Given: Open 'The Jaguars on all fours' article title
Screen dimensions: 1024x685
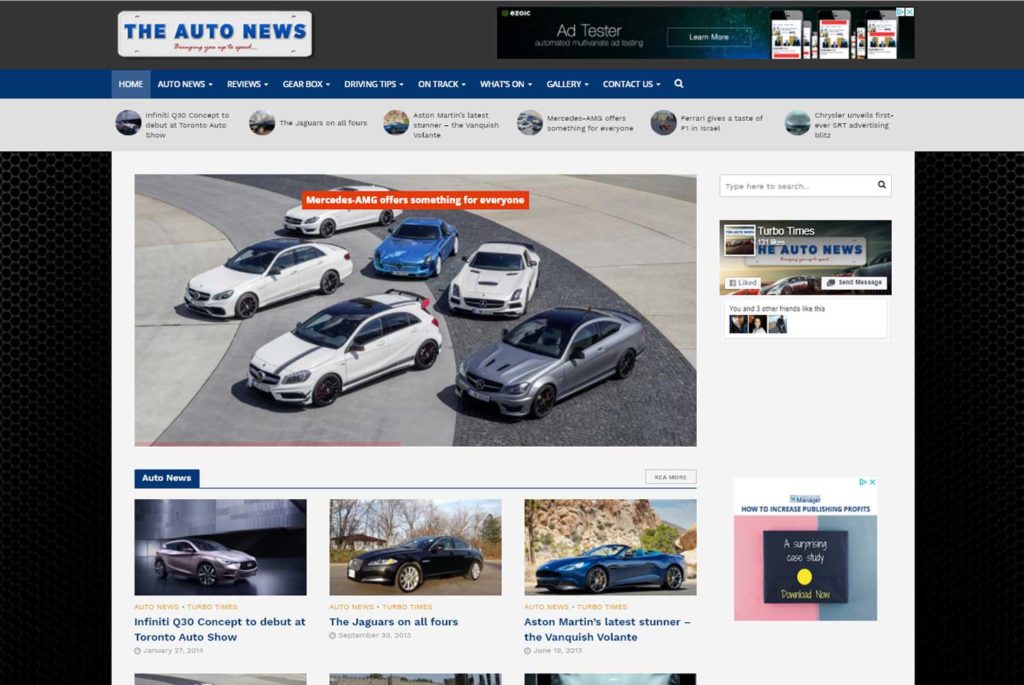Looking at the screenshot, I should tap(393, 621).
